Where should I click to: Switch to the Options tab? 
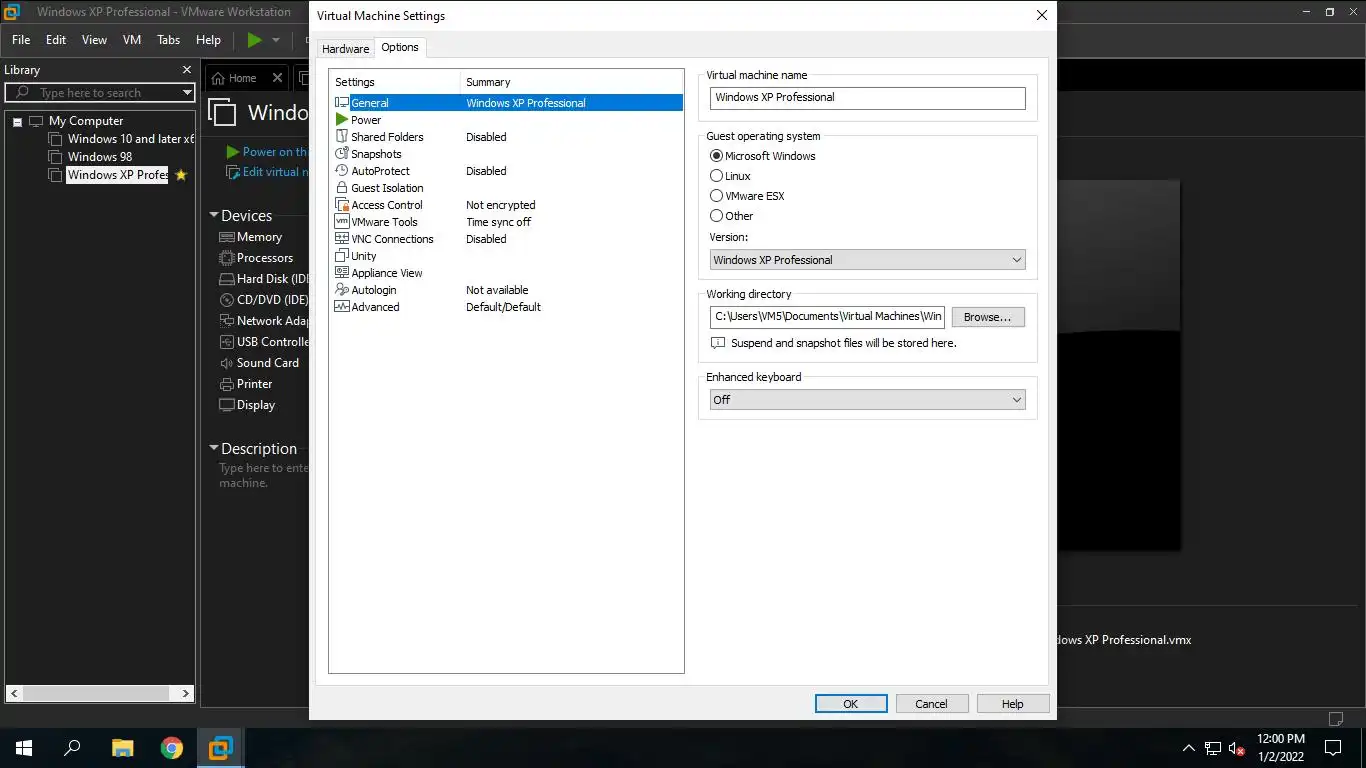pyautogui.click(x=400, y=47)
